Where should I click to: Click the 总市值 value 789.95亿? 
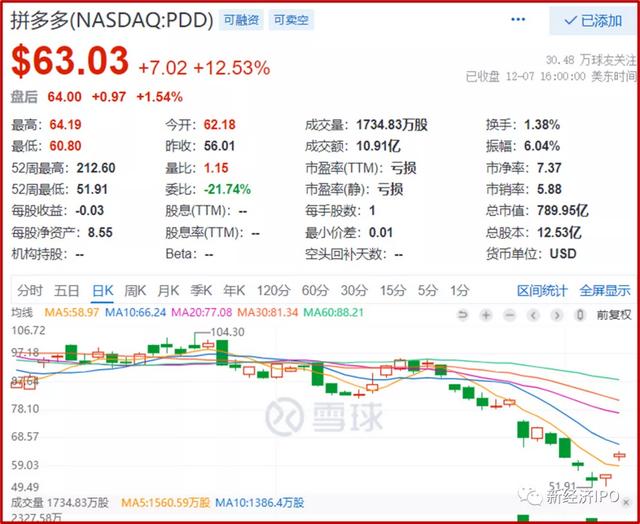point(563,211)
